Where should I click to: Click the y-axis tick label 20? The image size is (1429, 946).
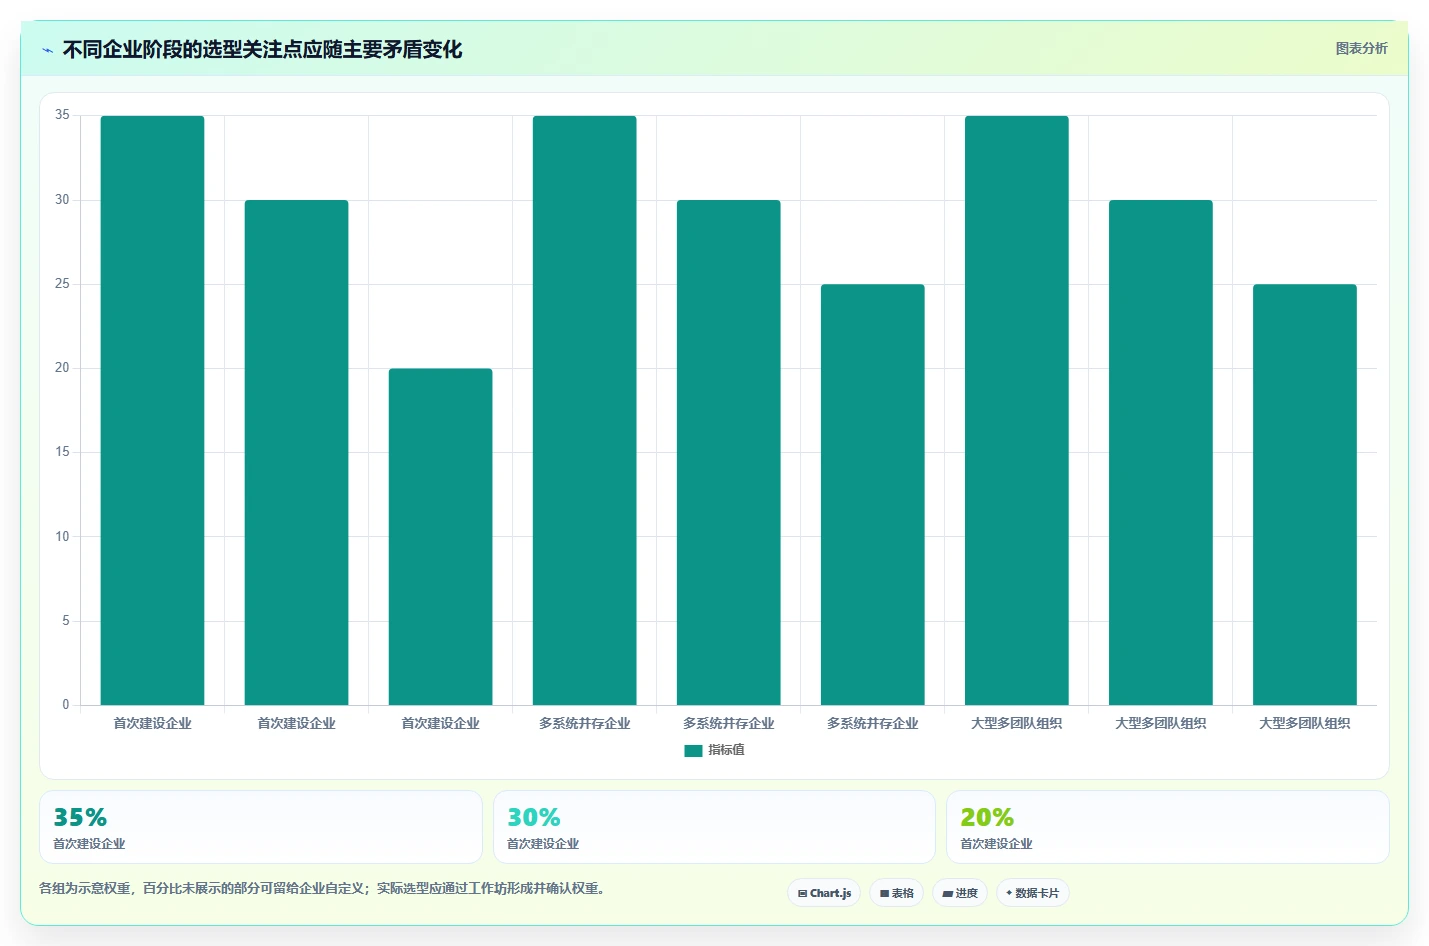(62, 368)
